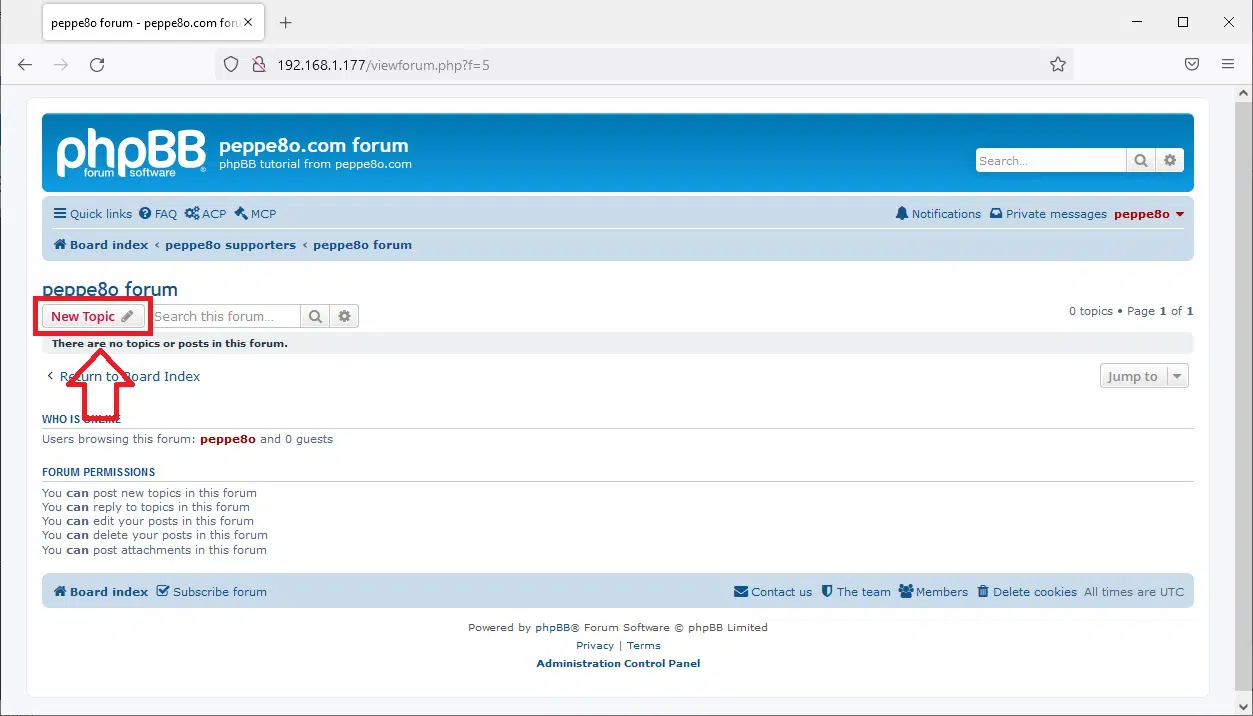The width and height of the screenshot is (1253, 716).
Task: Click the shield tracking protection icon
Action: tap(231, 65)
